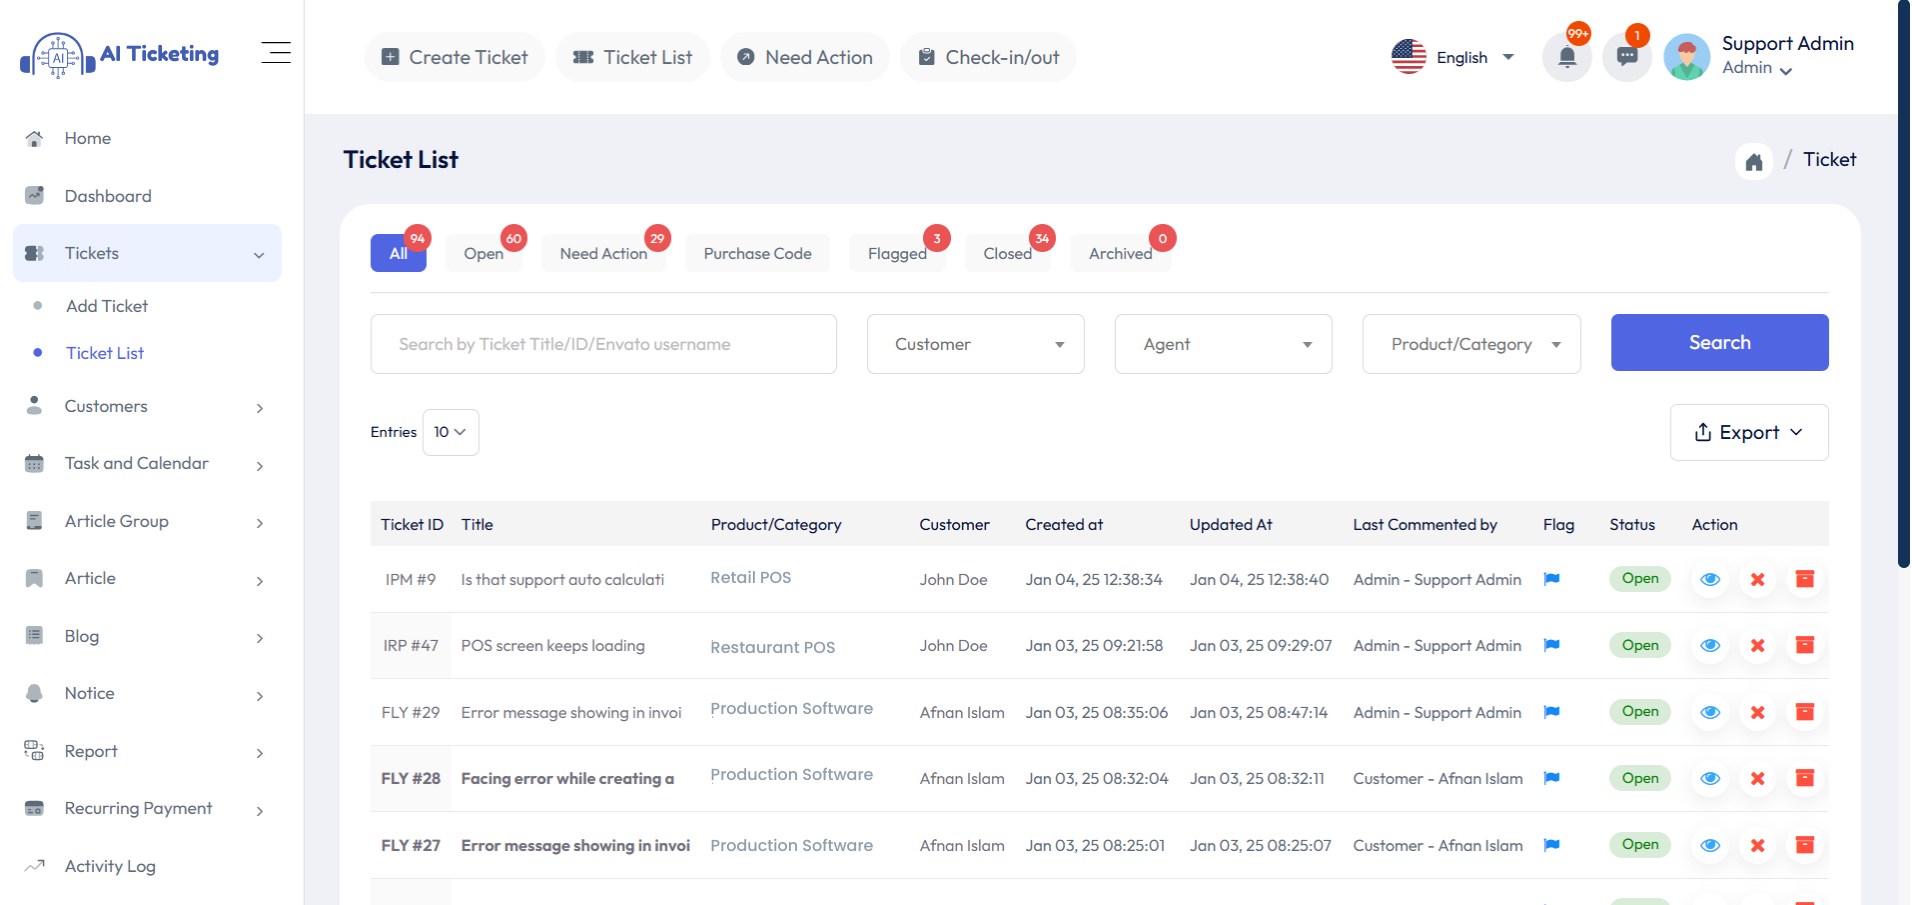This screenshot has width=1912, height=905.
Task: Open the Check-in/out toolbar item
Action: (x=988, y=57)
